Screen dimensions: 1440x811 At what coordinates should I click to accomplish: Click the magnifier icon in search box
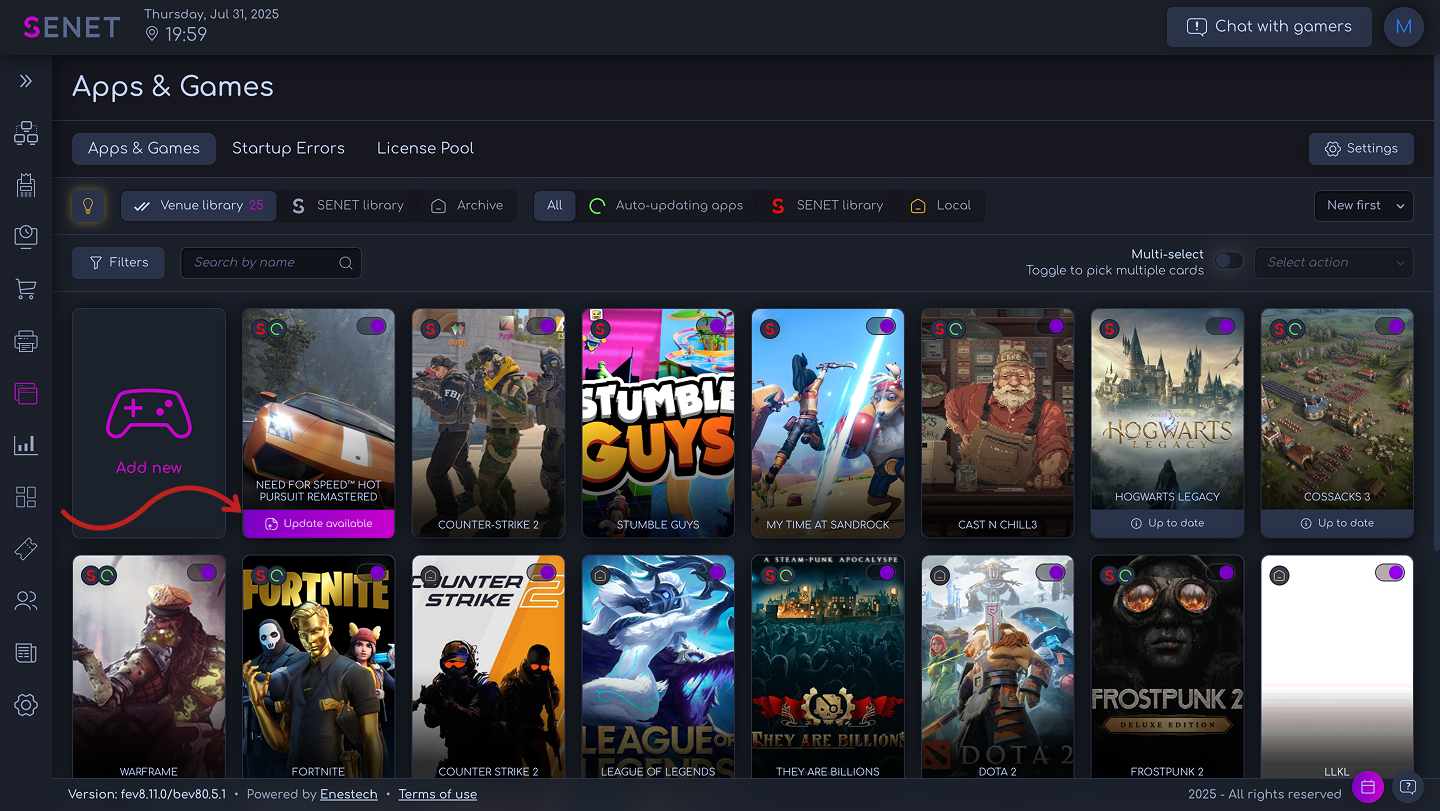[346, 263]
